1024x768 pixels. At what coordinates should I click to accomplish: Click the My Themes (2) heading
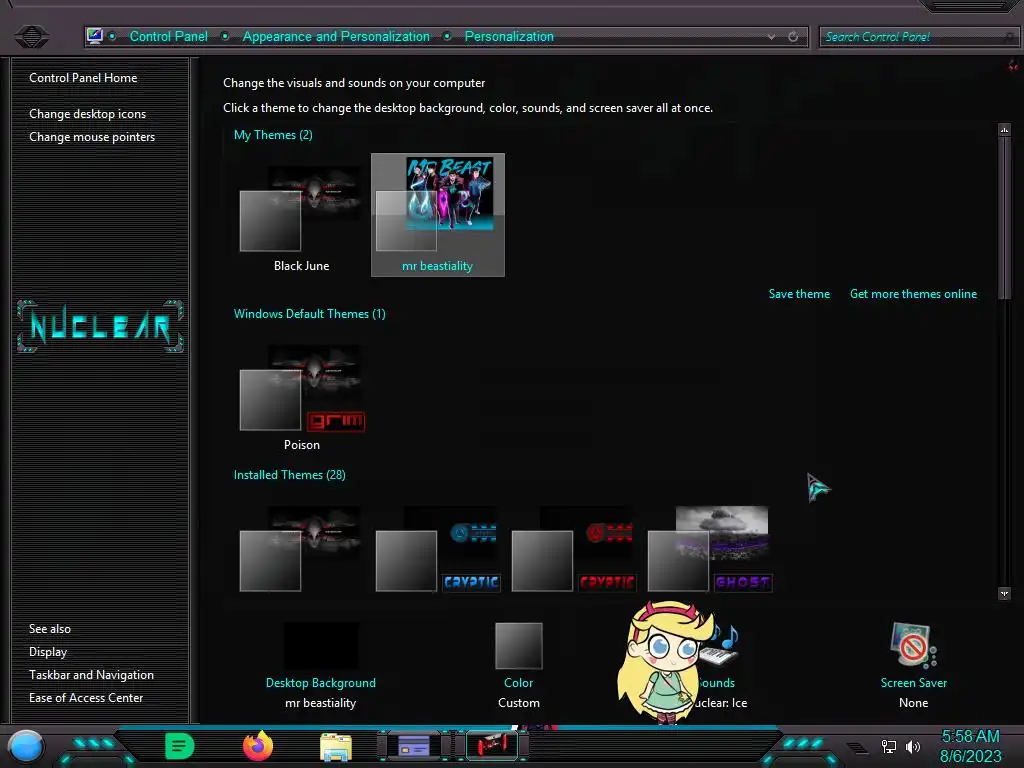273,135
